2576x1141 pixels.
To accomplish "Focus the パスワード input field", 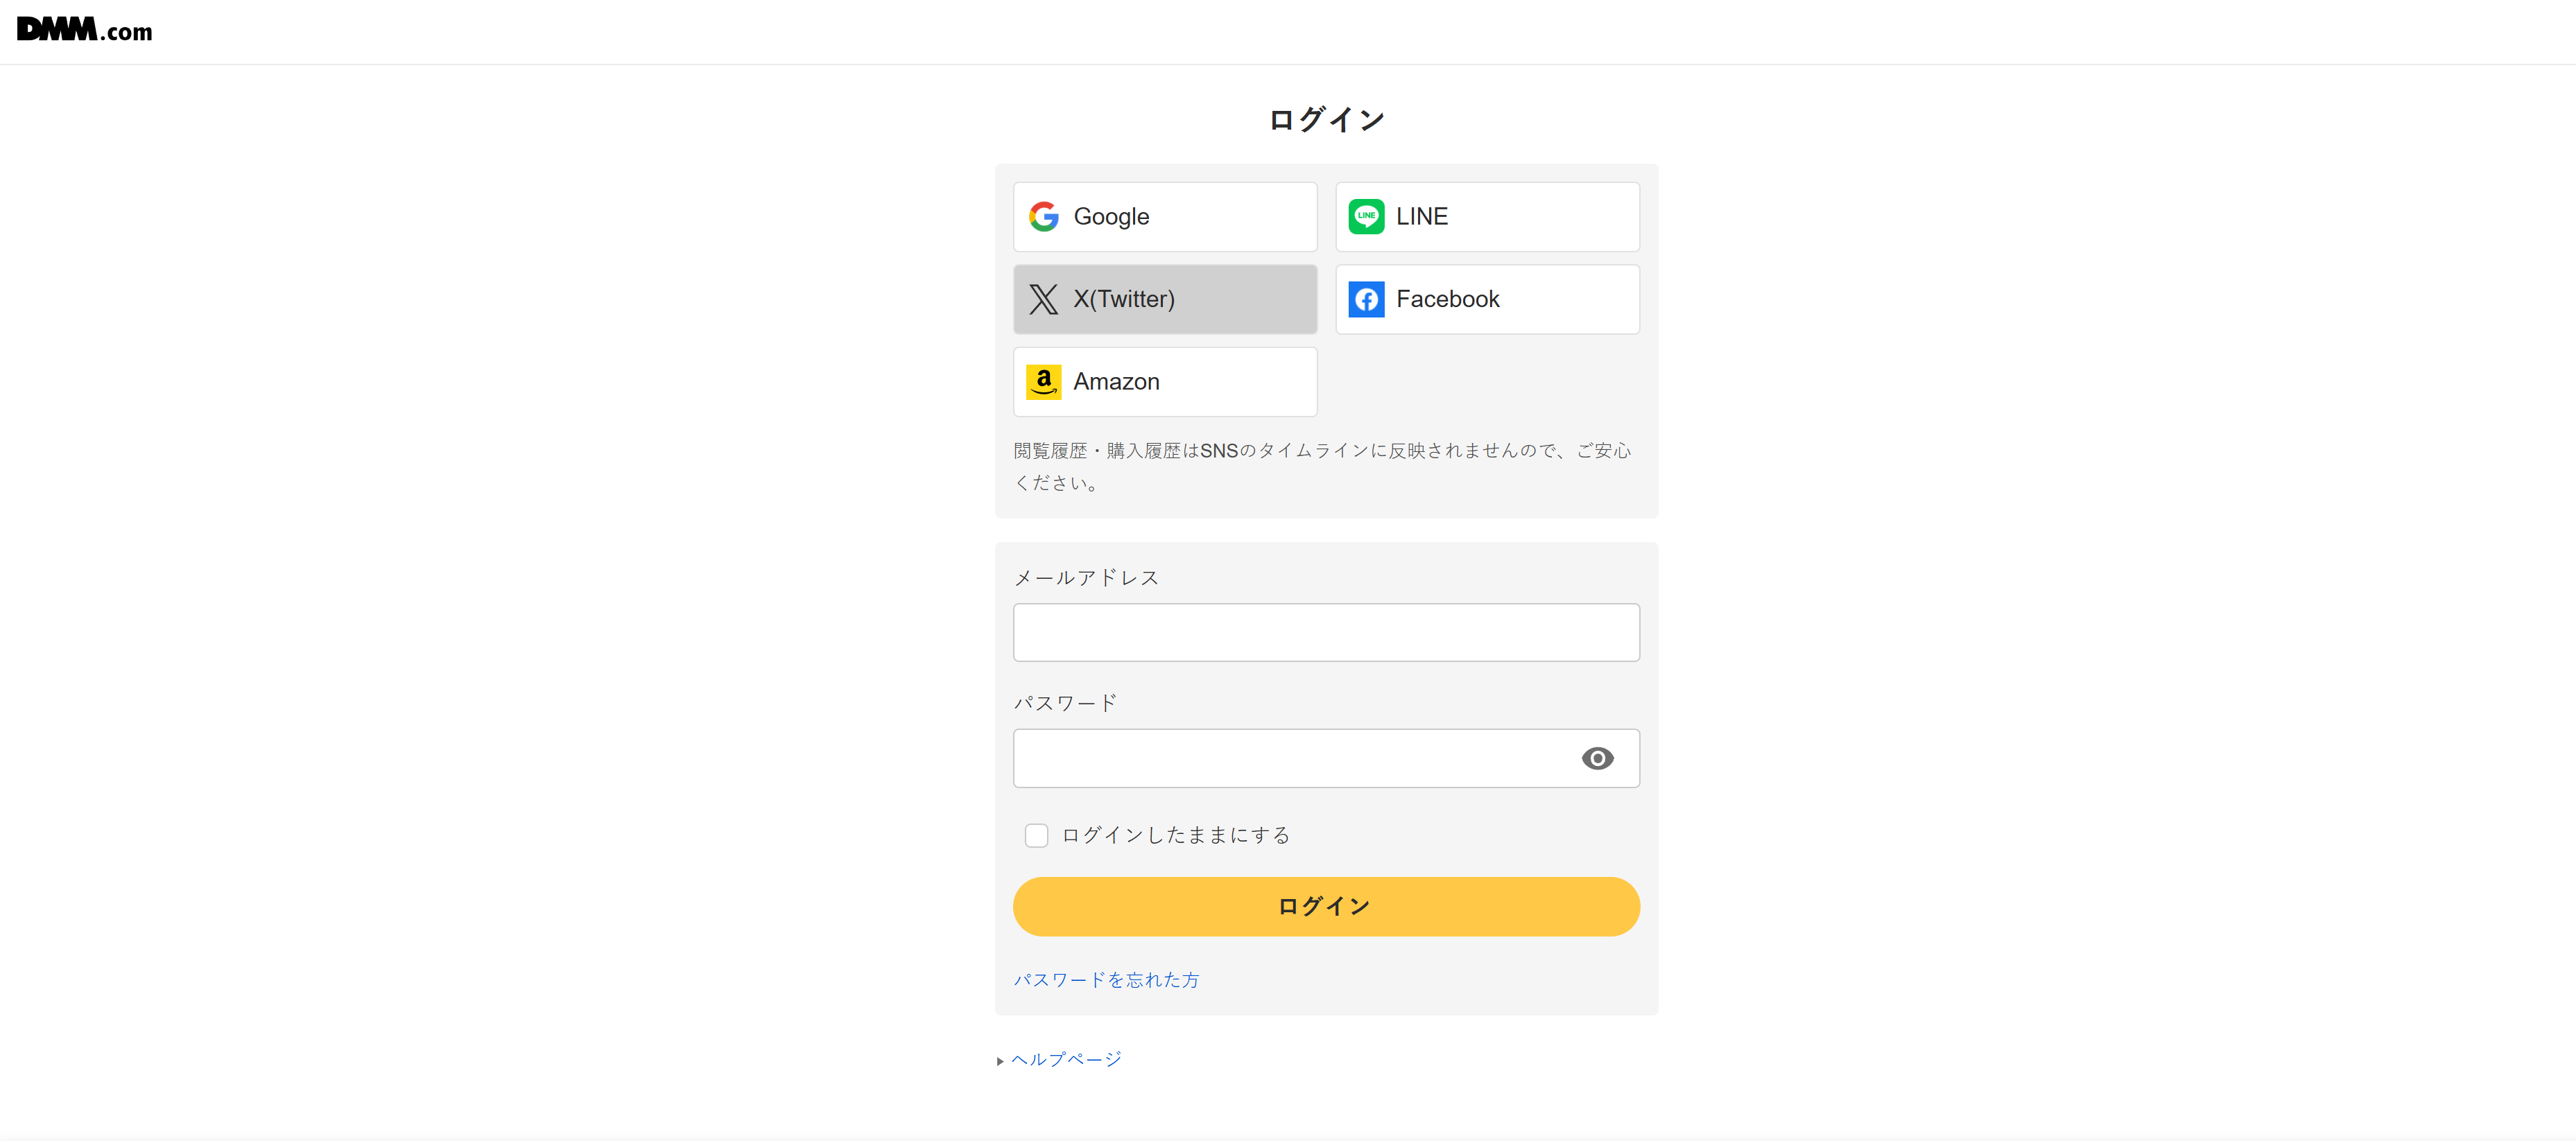I will (1290, 758).
